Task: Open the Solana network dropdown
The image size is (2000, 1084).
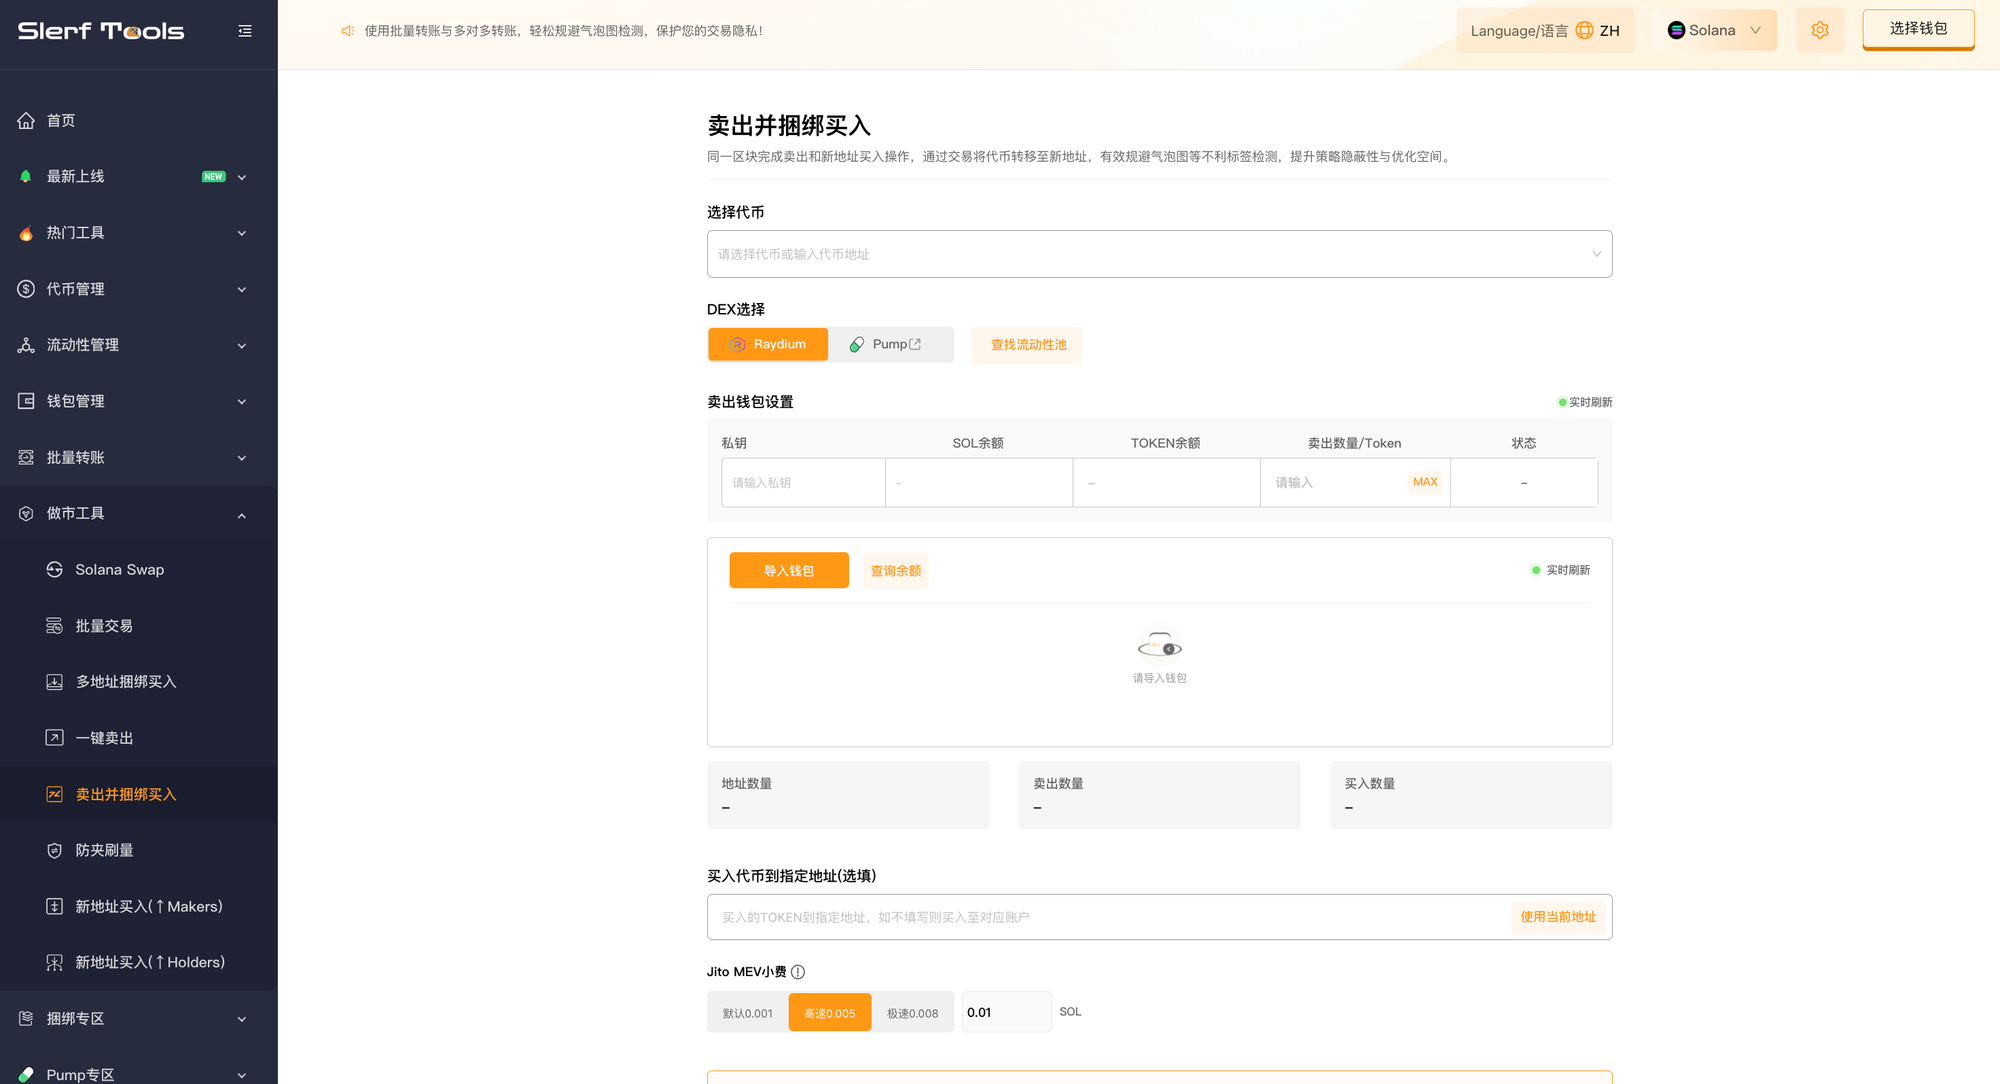Action: pos(1714,31)
